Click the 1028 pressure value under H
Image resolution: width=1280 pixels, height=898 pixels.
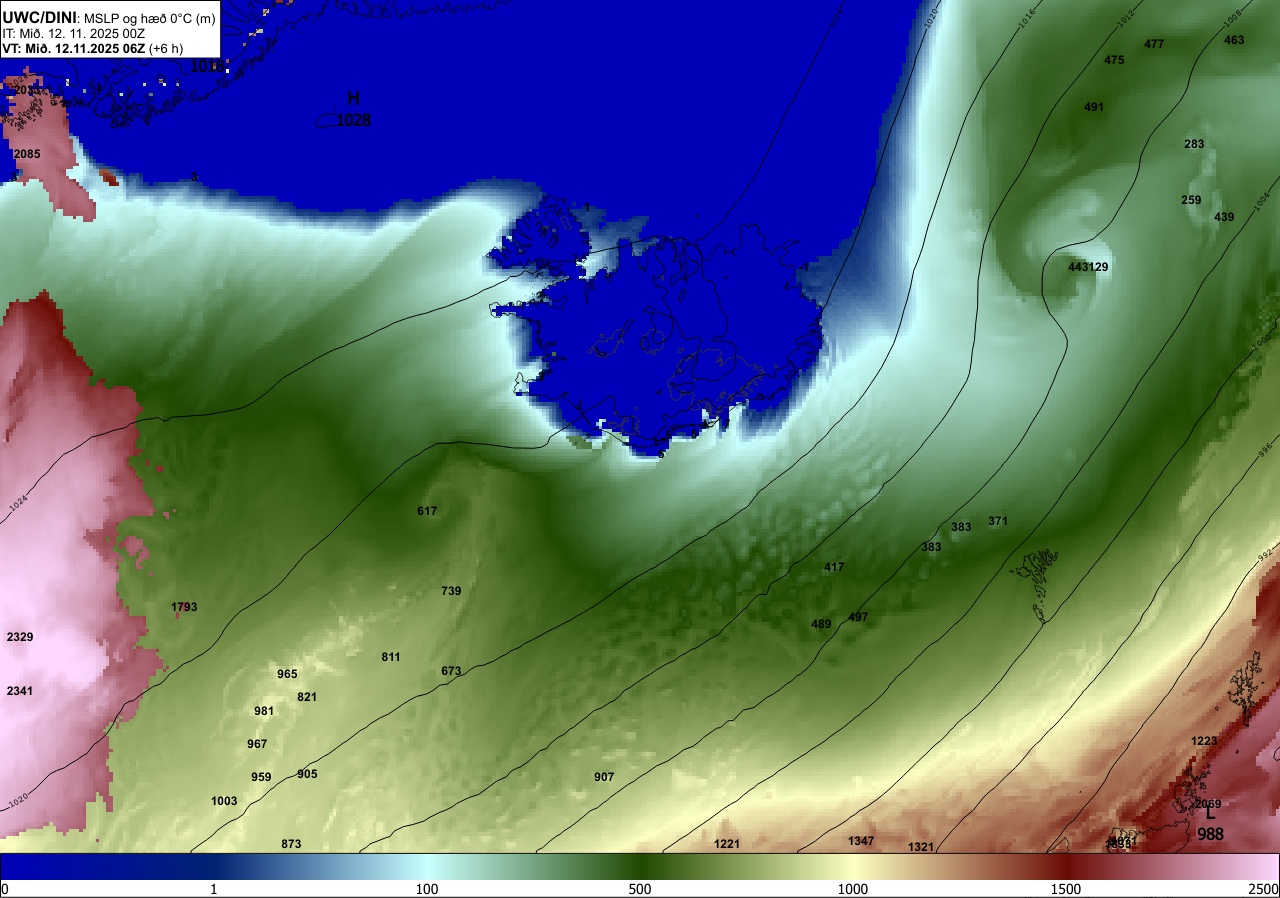(x=353, y=120)
